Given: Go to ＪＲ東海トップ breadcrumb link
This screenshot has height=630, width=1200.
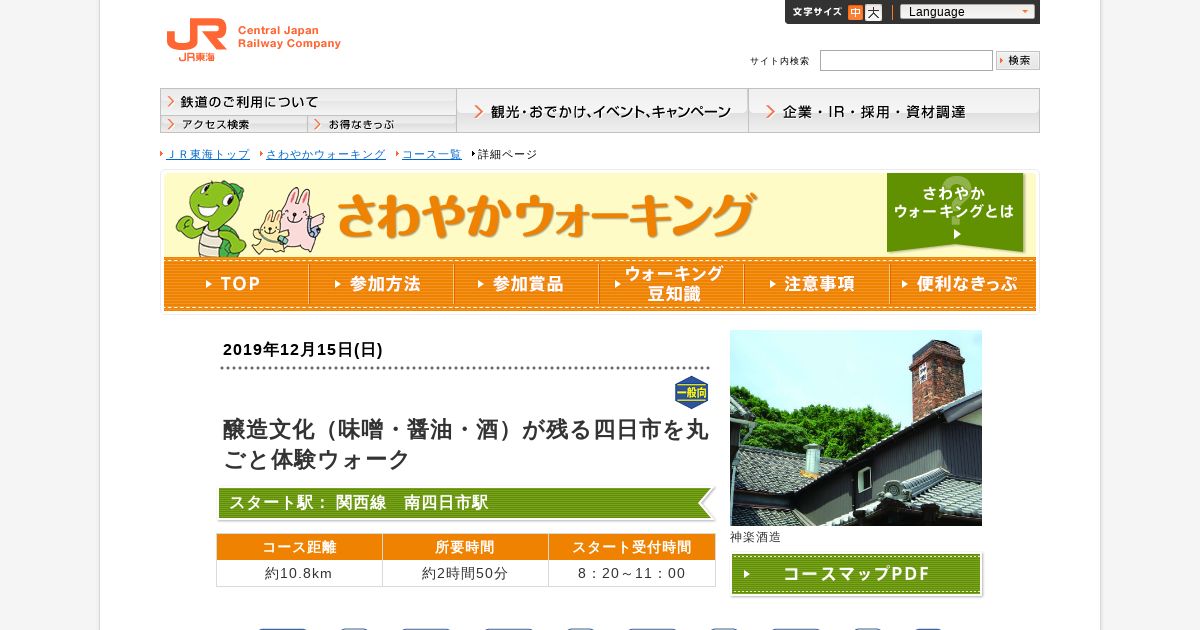Looking at the screenshot, I should point(208,154).
